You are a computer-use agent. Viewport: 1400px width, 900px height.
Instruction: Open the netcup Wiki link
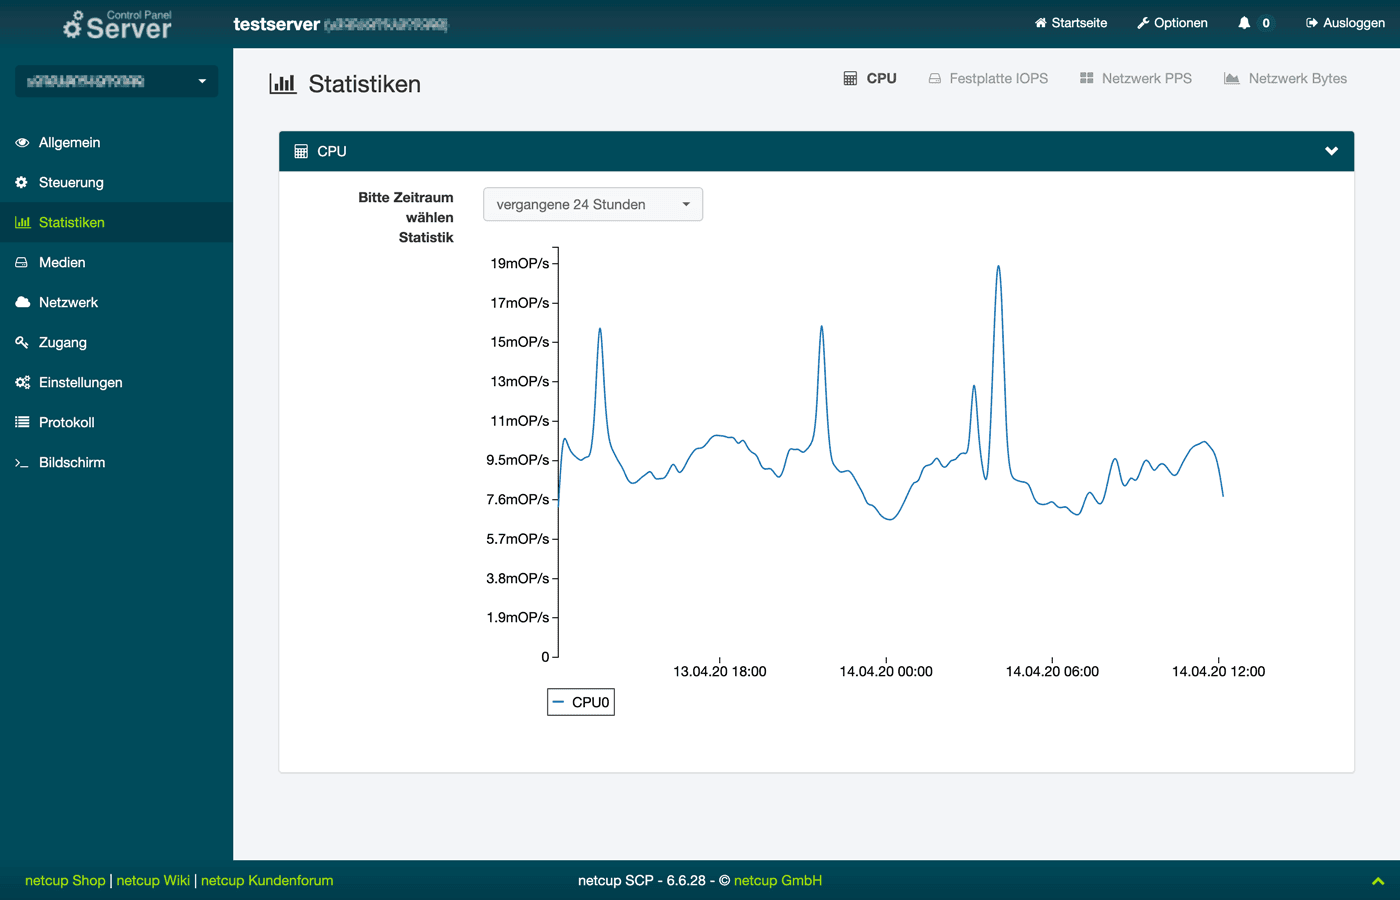tap(153, 881)
